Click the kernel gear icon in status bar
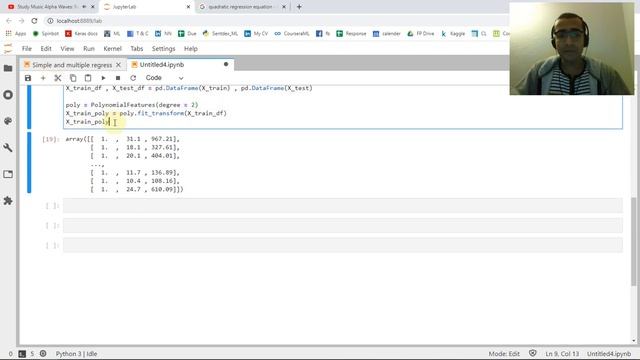The image size is (640, 360). [43, 354]
